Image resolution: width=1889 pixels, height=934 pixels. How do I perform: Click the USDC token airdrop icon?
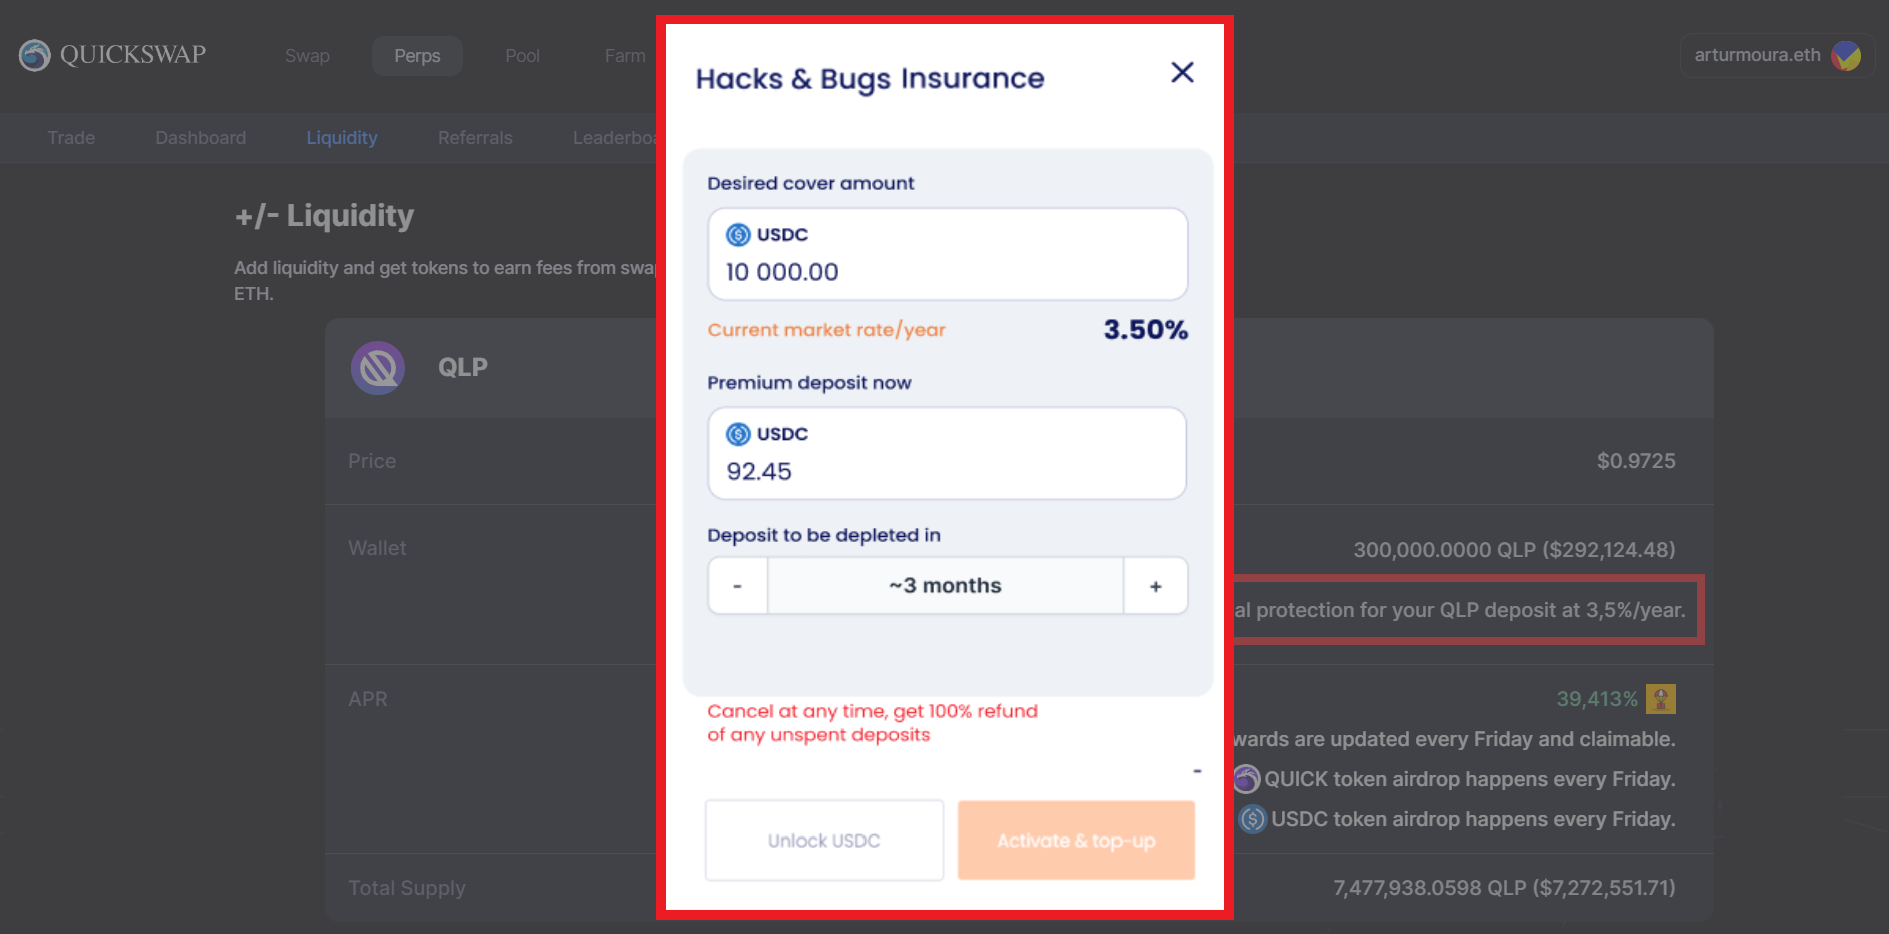click(x=1252, y=819)
